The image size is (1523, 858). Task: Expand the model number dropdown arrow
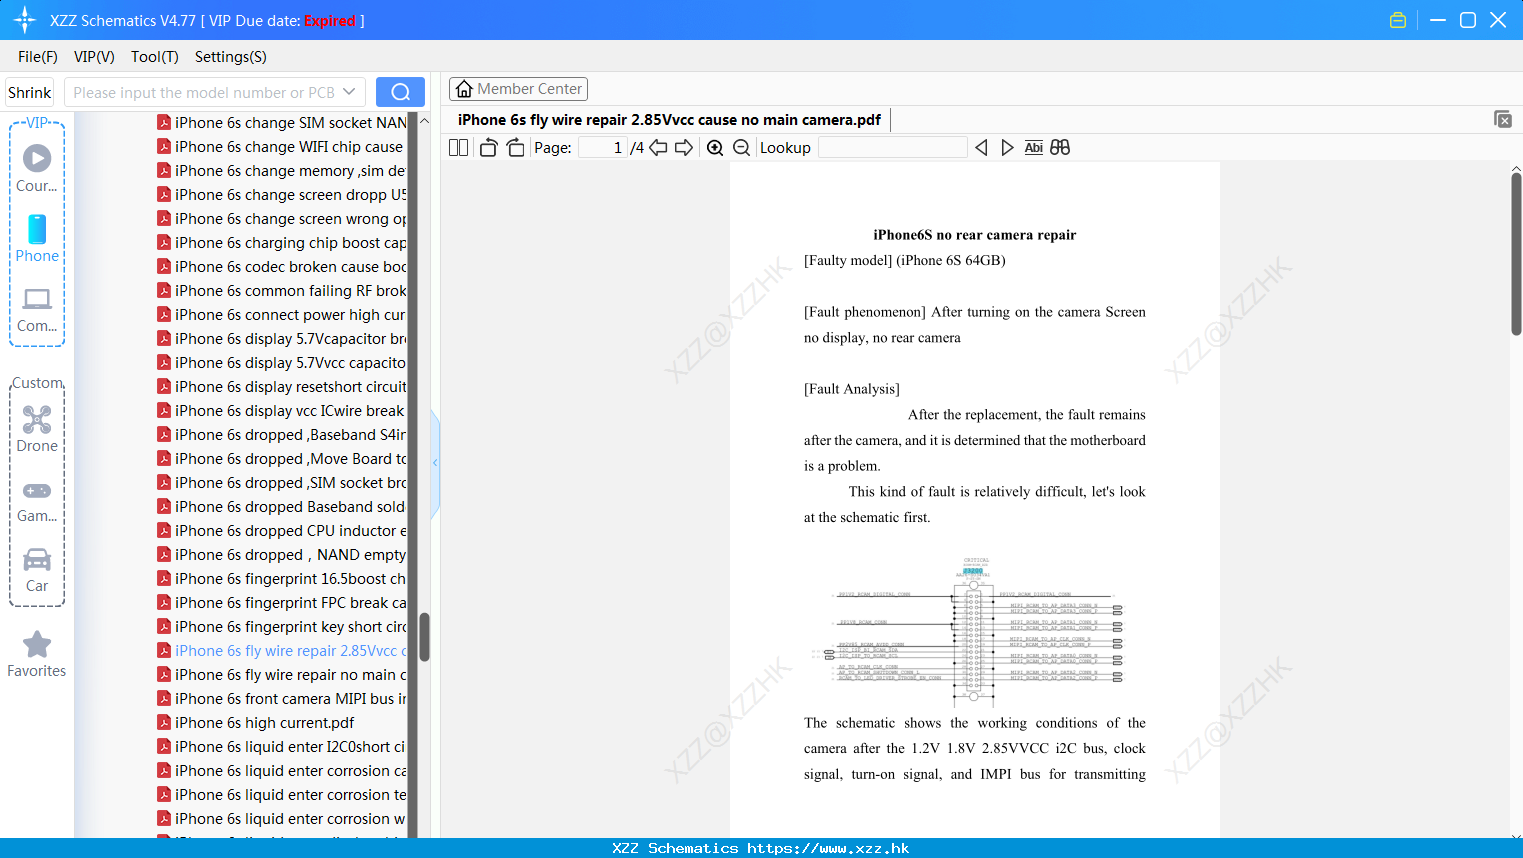click(349, 92)
